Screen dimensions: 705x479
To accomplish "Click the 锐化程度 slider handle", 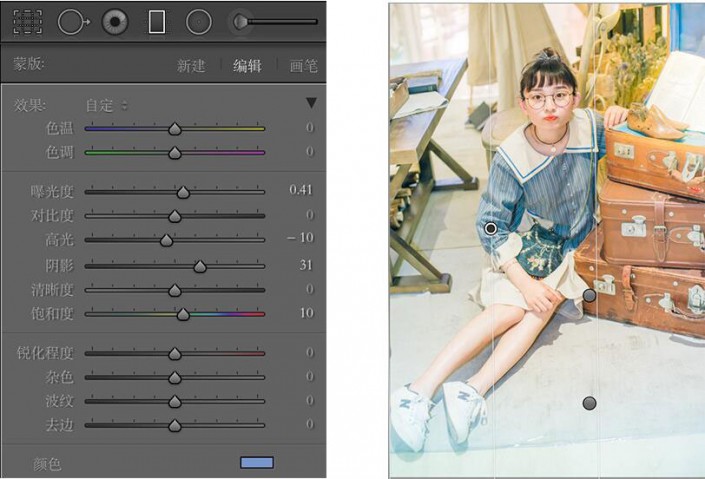I will 175,354.
